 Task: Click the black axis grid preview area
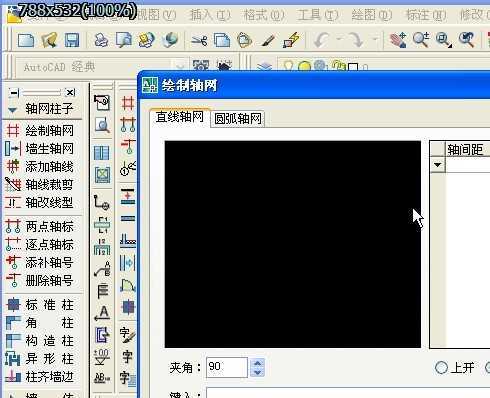point(293,244)
